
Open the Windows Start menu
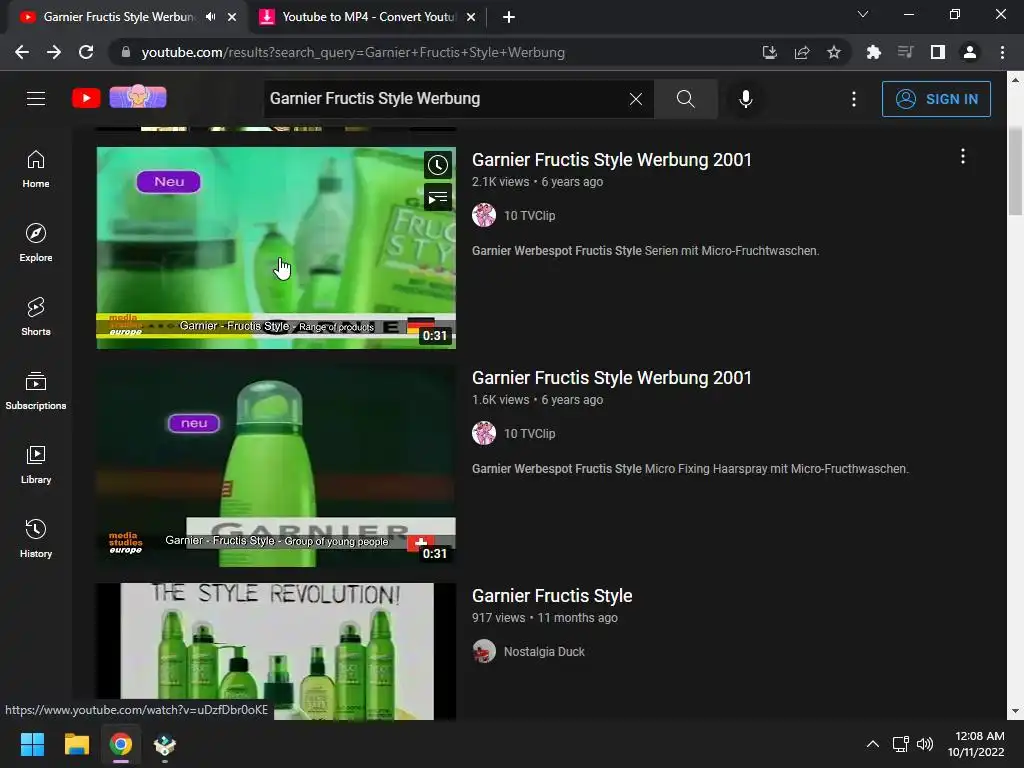(32, 744)
